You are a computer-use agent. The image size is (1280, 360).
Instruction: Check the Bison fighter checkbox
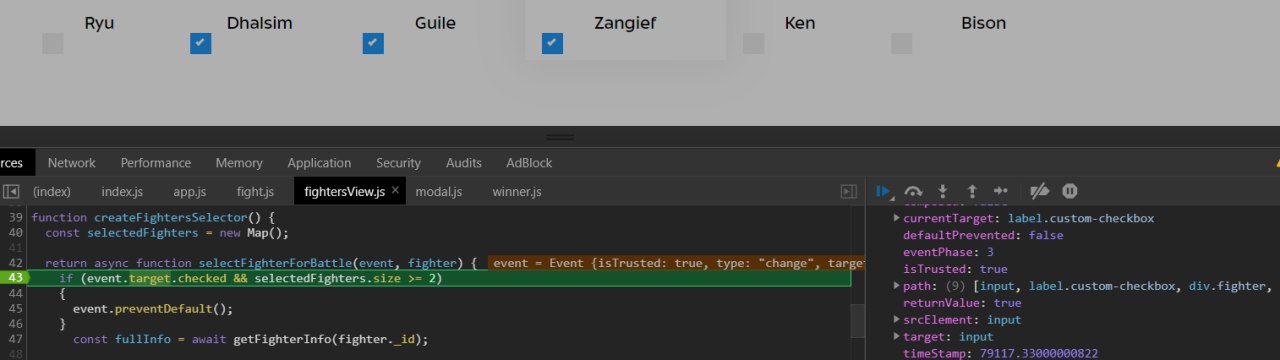902,43
